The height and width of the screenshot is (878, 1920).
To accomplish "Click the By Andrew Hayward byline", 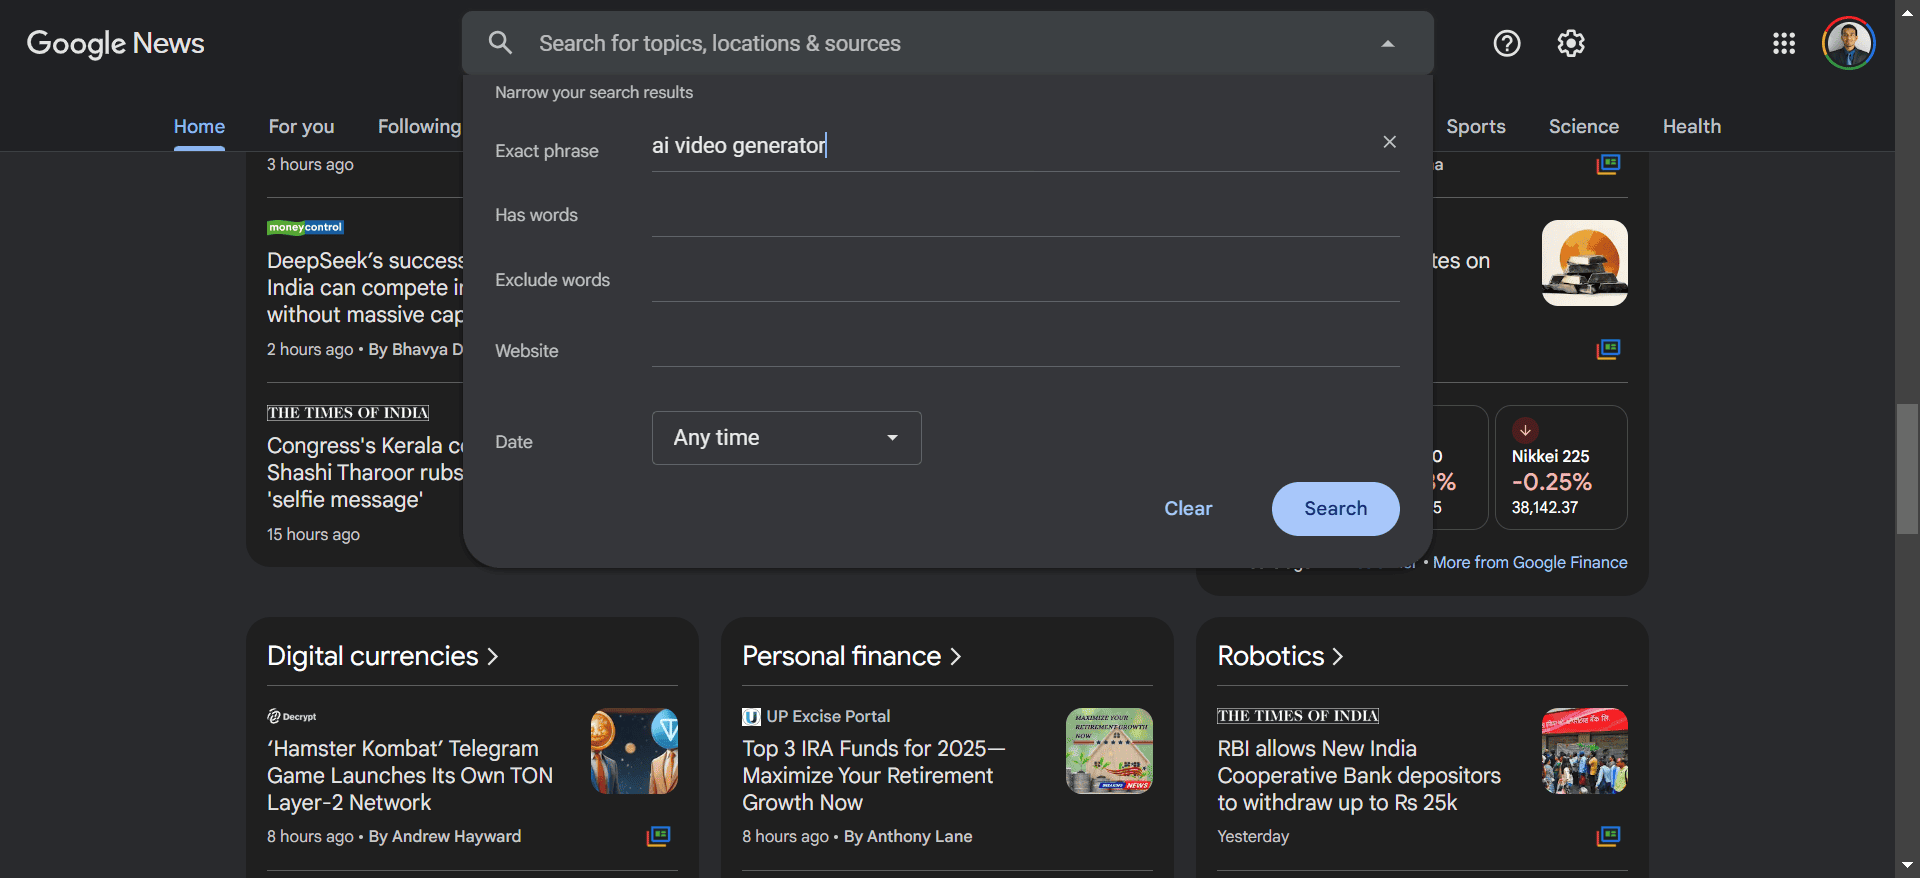I will (x=445, y=836).
